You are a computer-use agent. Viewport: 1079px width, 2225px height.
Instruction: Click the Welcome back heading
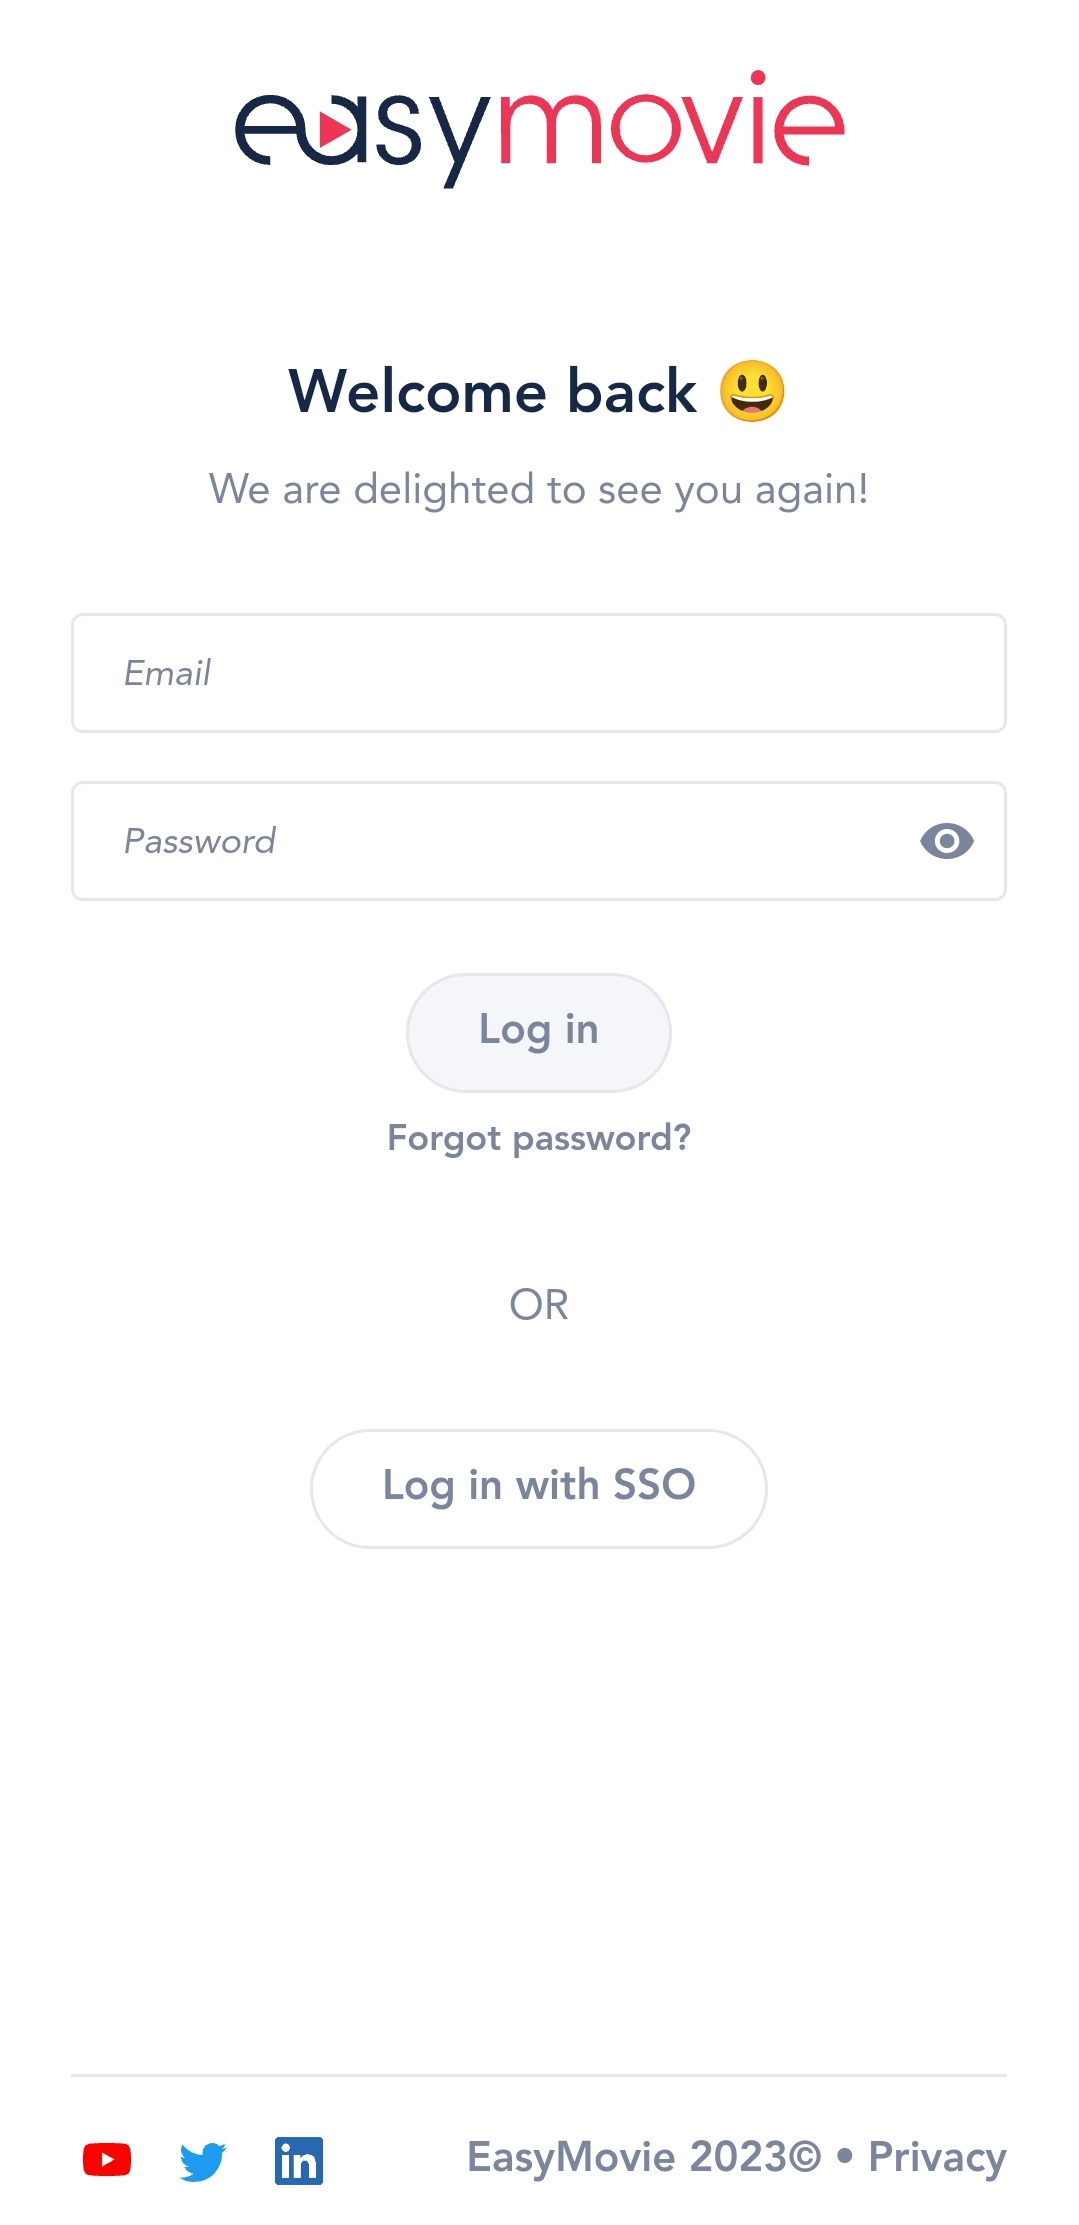tap(492, 391)
